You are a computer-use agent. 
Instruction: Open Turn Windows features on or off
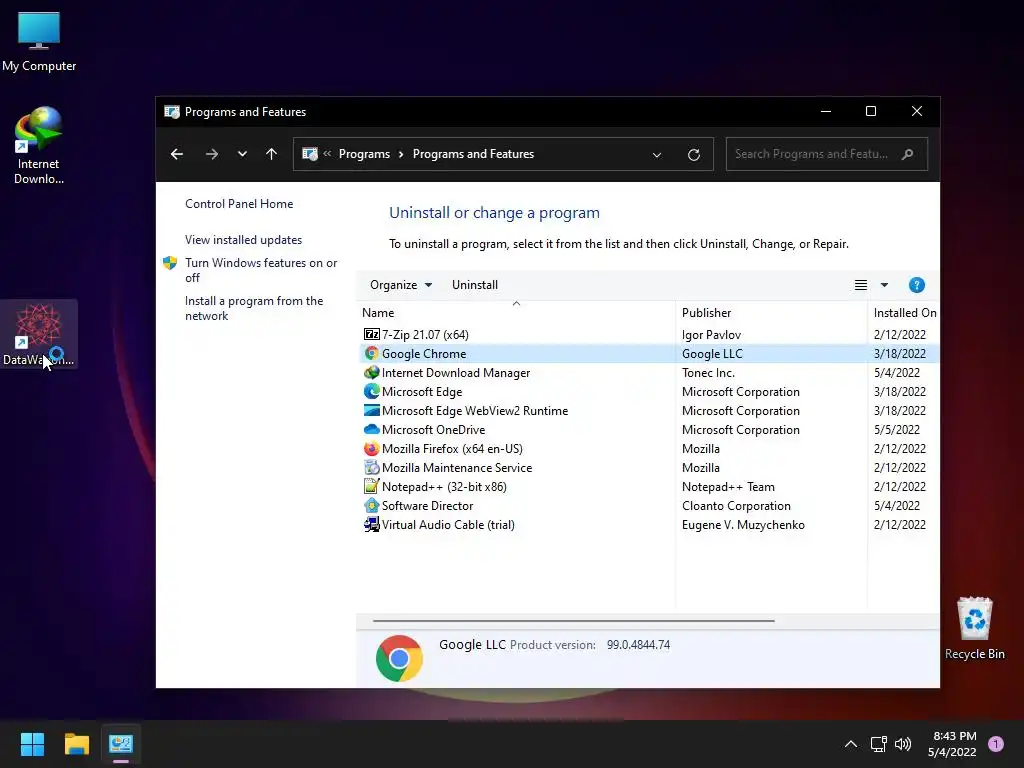[261, 270]
